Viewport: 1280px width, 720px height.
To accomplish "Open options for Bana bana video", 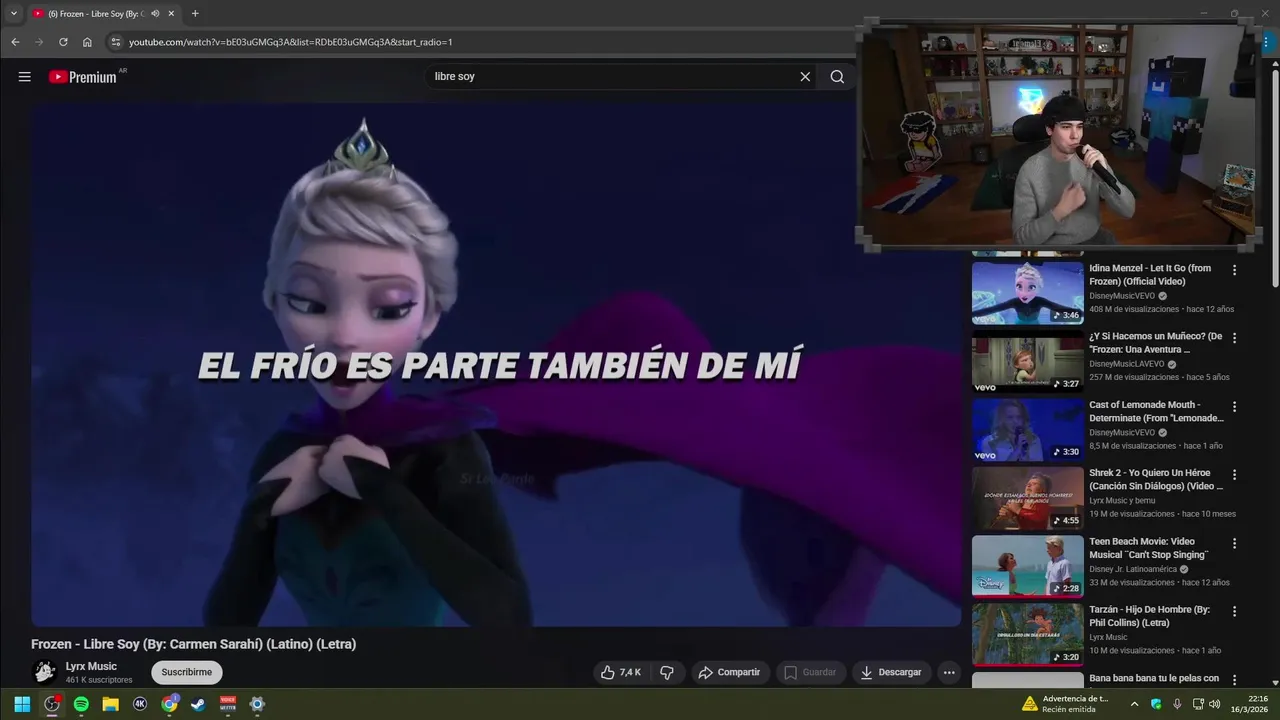I will click(1234, 680).
